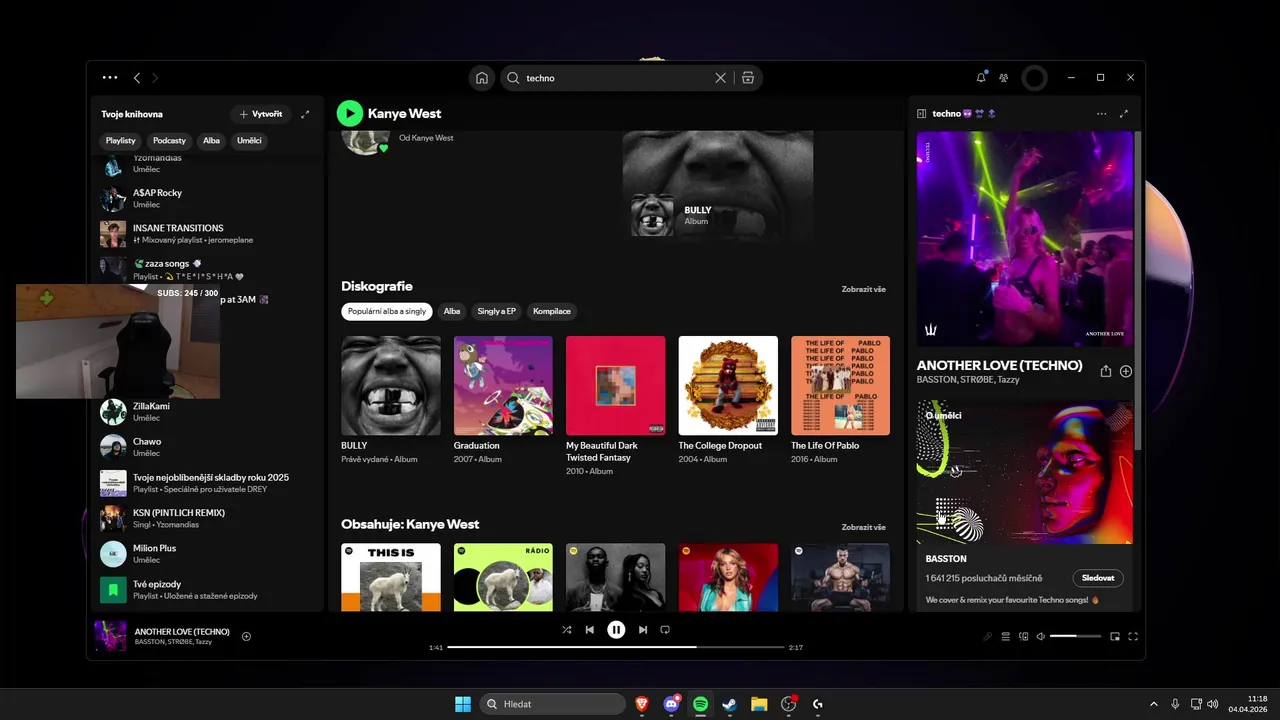The width and height of the screenshot is (1280, 720).
Task: Select the Alba discography filter
Action: [452, 311]
